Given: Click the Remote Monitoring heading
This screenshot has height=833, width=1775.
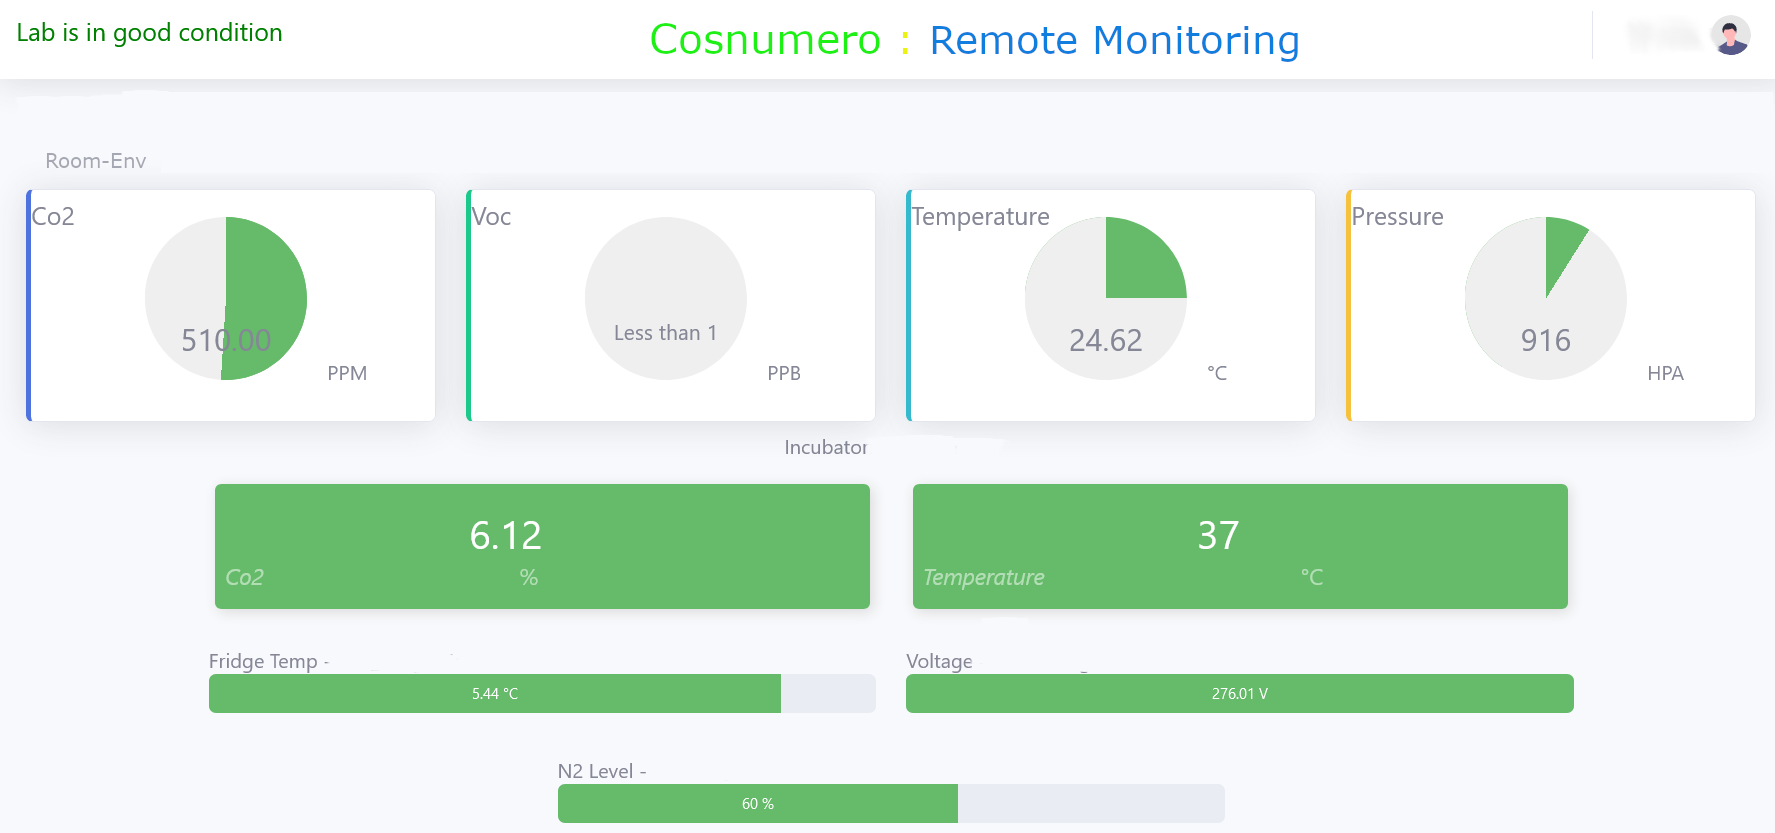Looking at the screenshot, I should [1114, 40].
